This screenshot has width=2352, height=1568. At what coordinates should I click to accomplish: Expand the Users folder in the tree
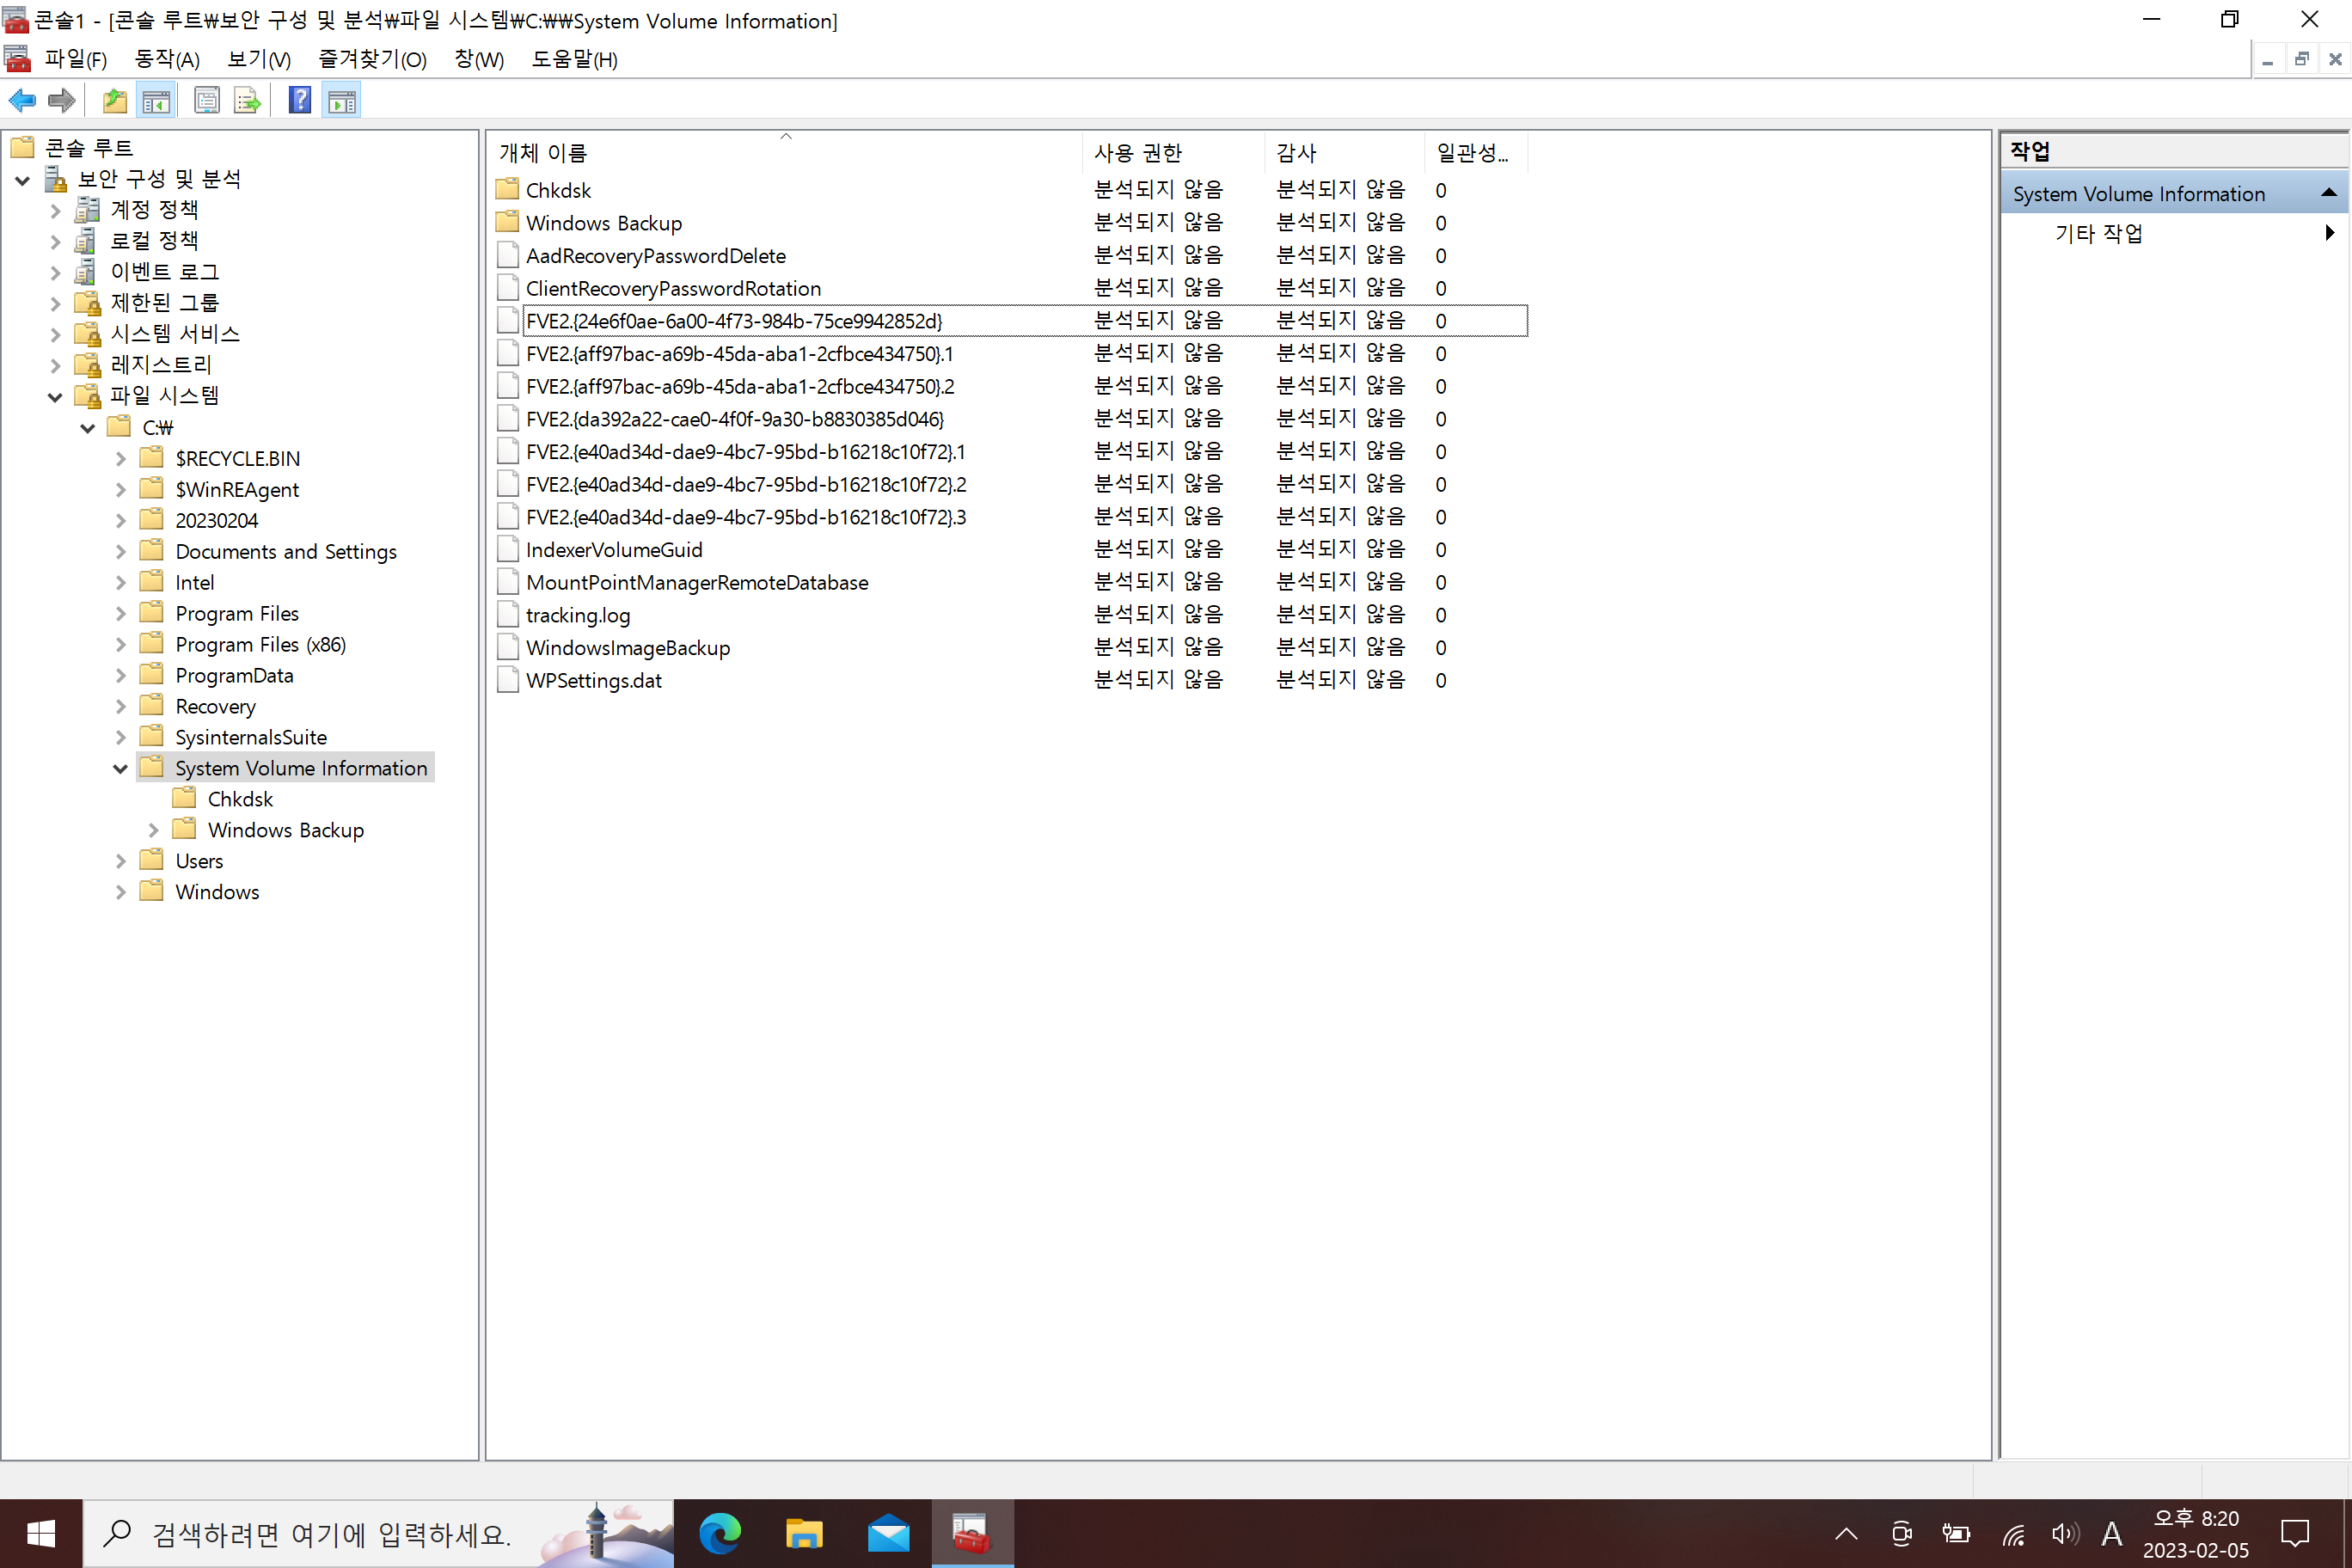[120, 860]
